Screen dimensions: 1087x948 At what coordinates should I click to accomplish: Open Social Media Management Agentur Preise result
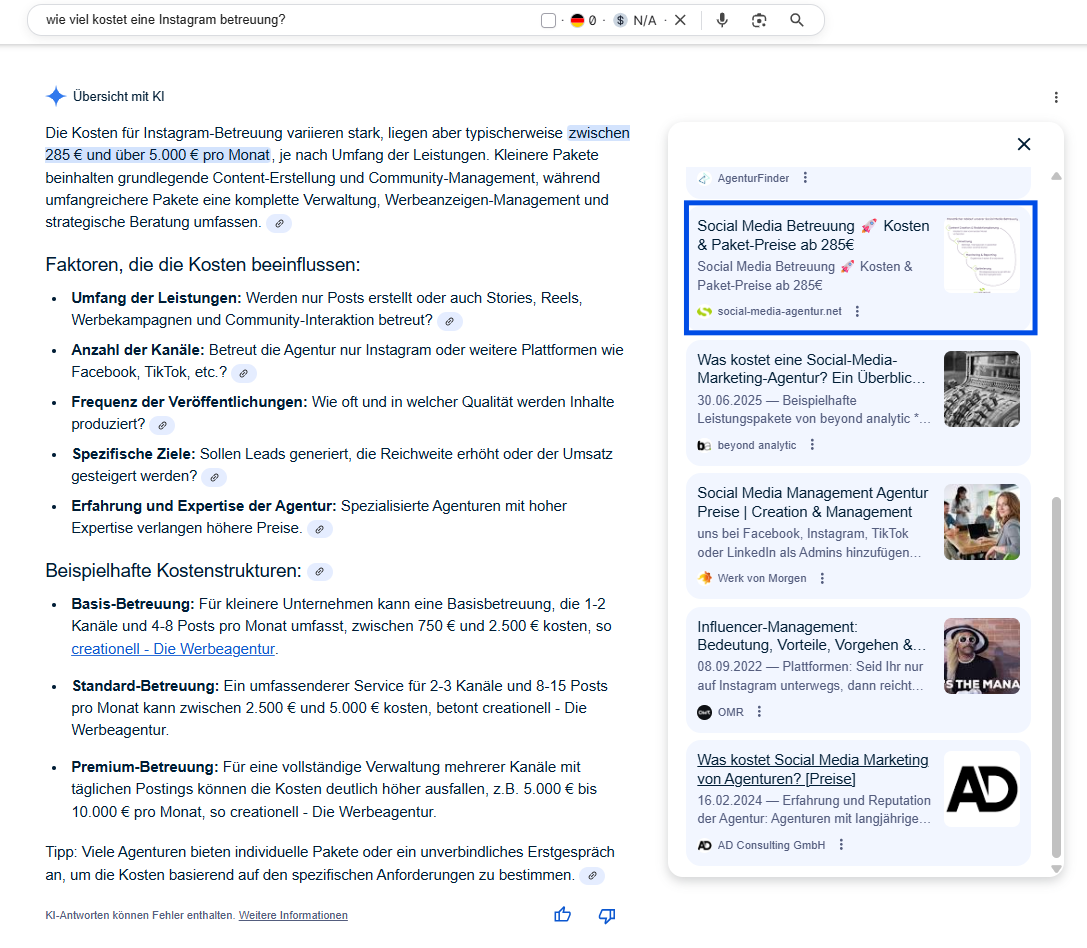812,502
